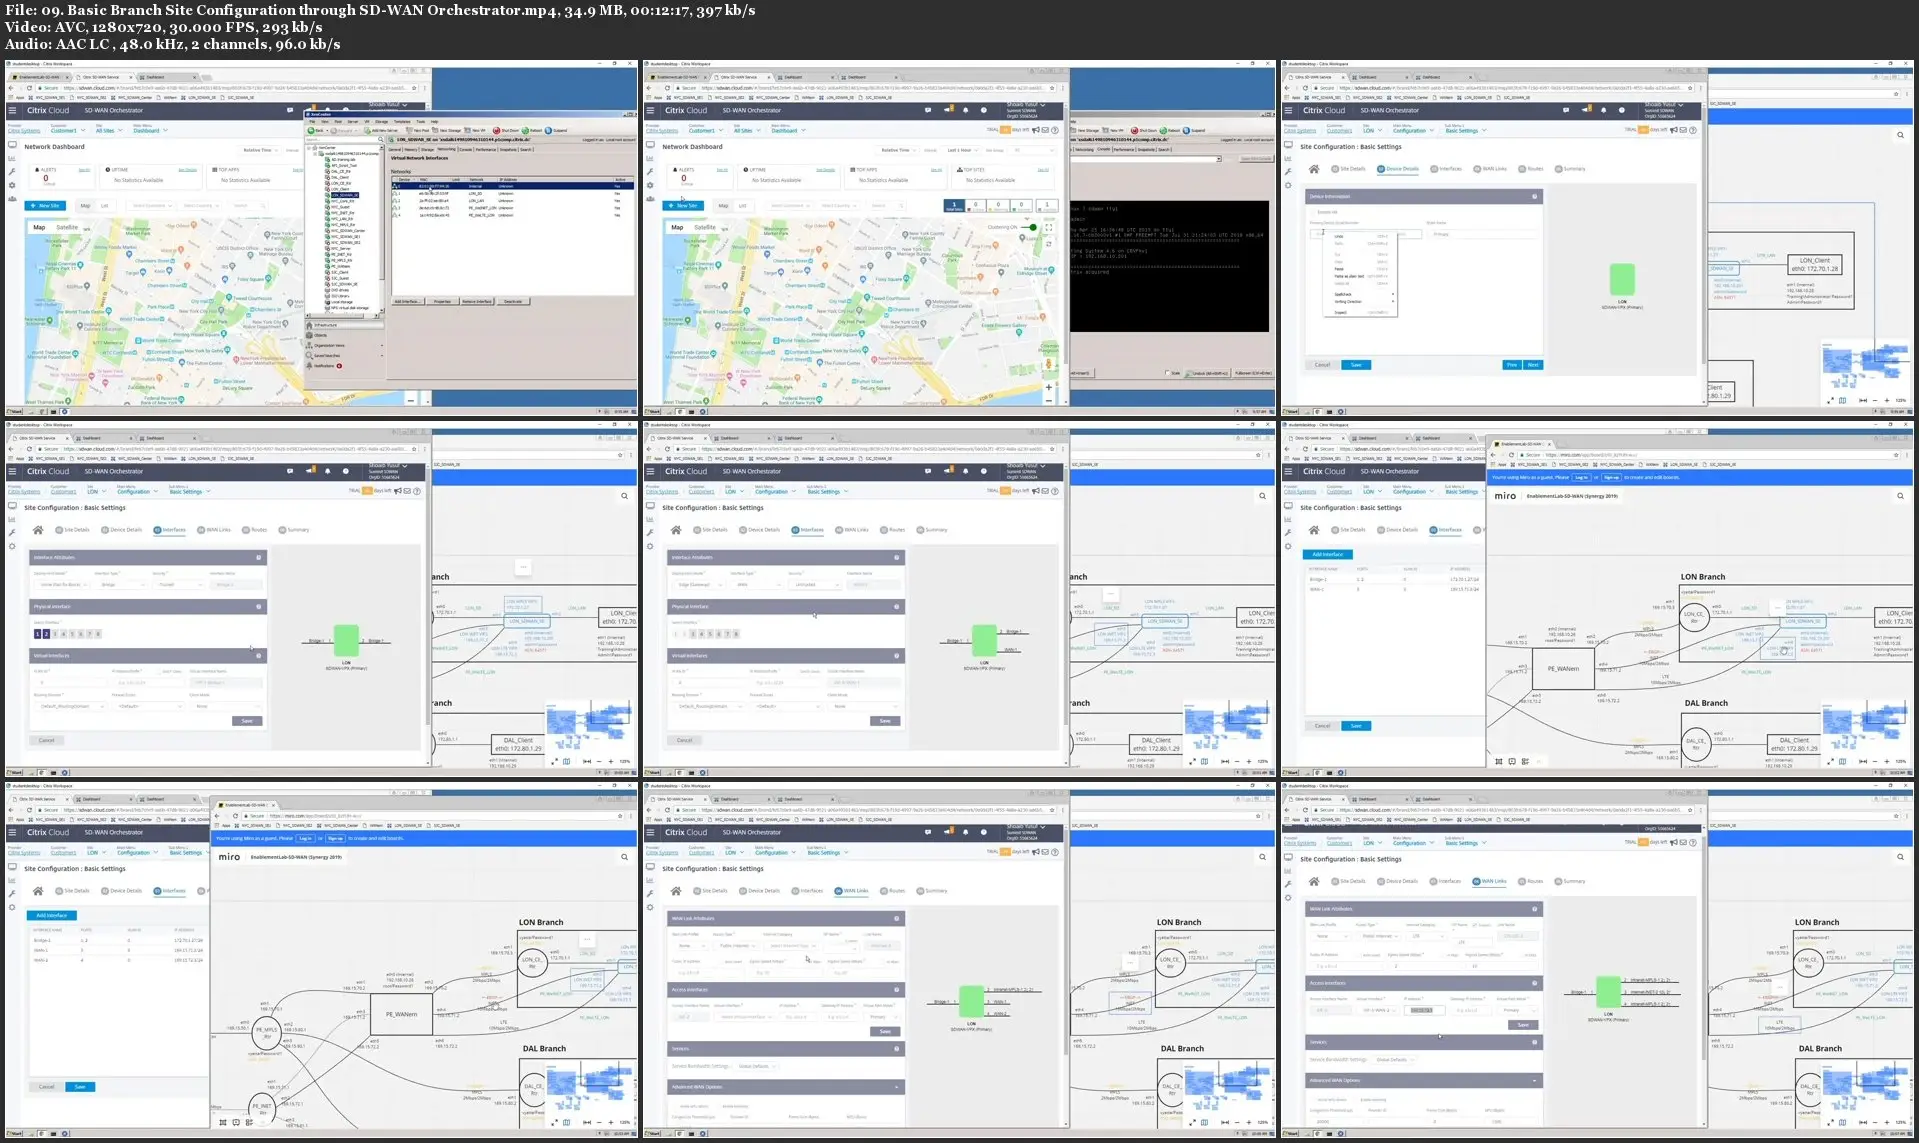Viewport: 1919px width, 1143px height.
Task: In fifth thumbnail, click Virtual Interfaces help icon
Action: tap(896, 656)
